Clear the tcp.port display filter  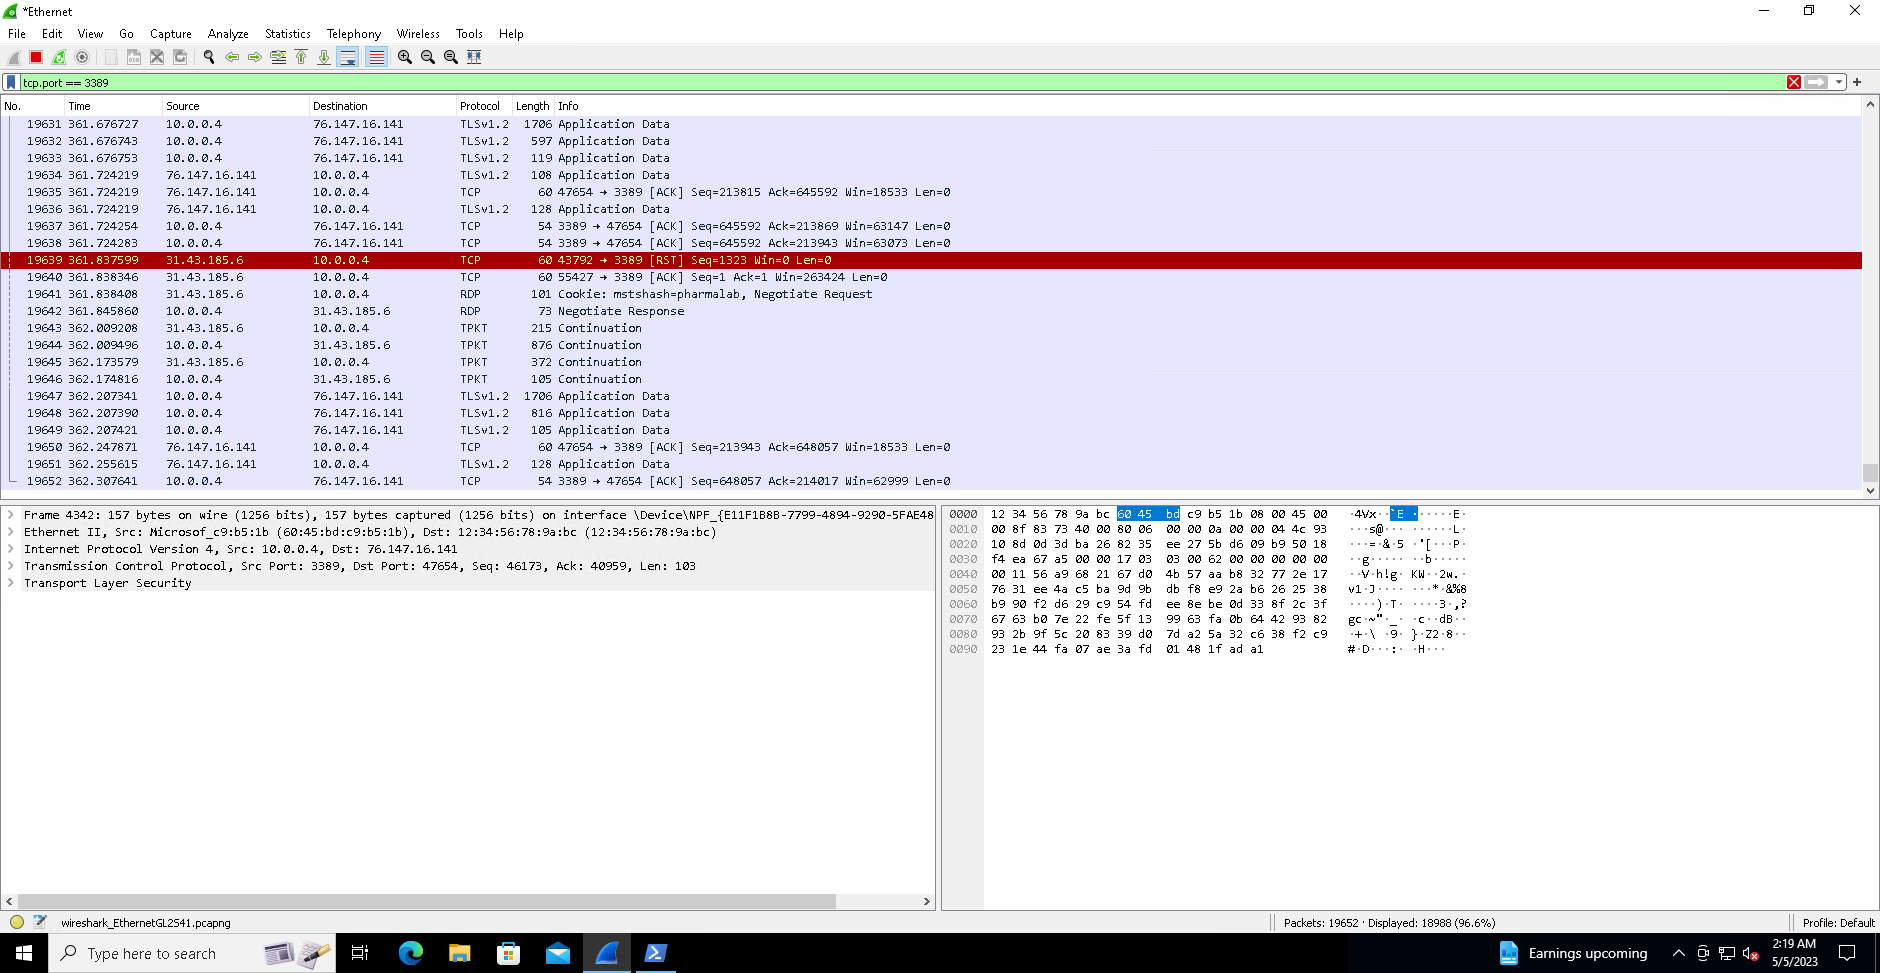click(1793, 82)
